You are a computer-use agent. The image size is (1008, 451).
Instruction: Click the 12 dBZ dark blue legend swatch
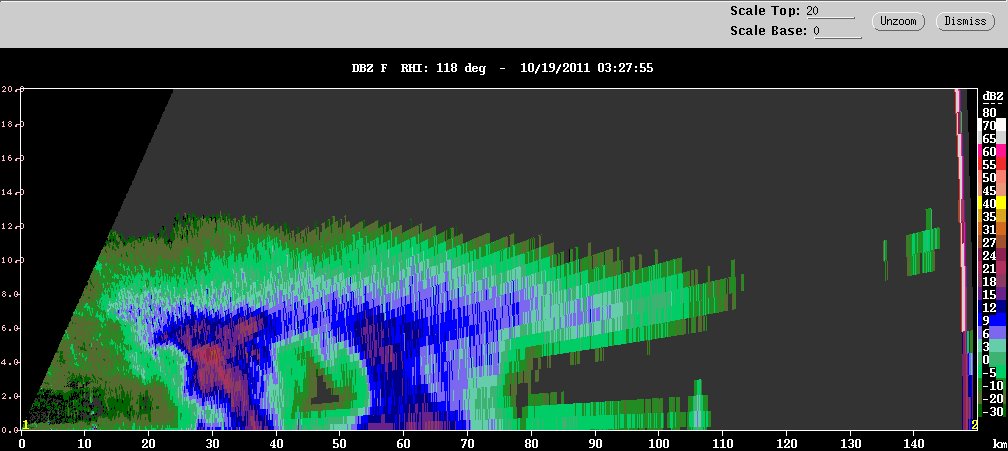tap(991, 308)
